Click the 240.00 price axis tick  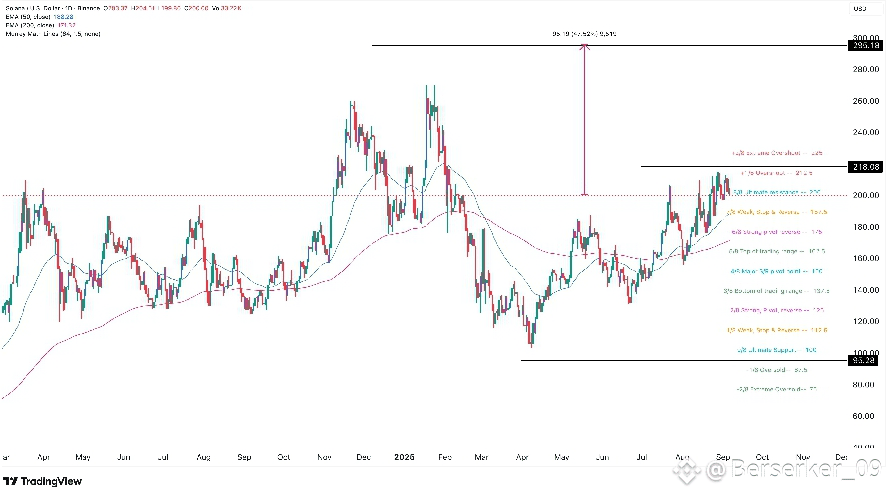click(x=866, y=132)
